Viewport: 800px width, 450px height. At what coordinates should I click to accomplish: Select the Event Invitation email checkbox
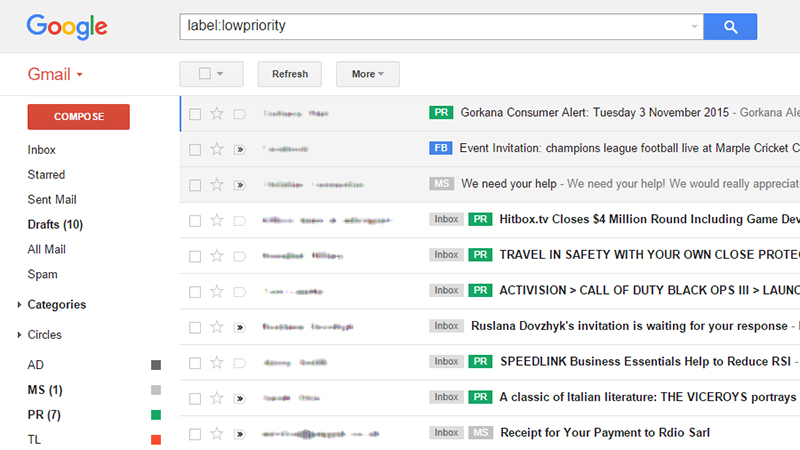(195, 149)
